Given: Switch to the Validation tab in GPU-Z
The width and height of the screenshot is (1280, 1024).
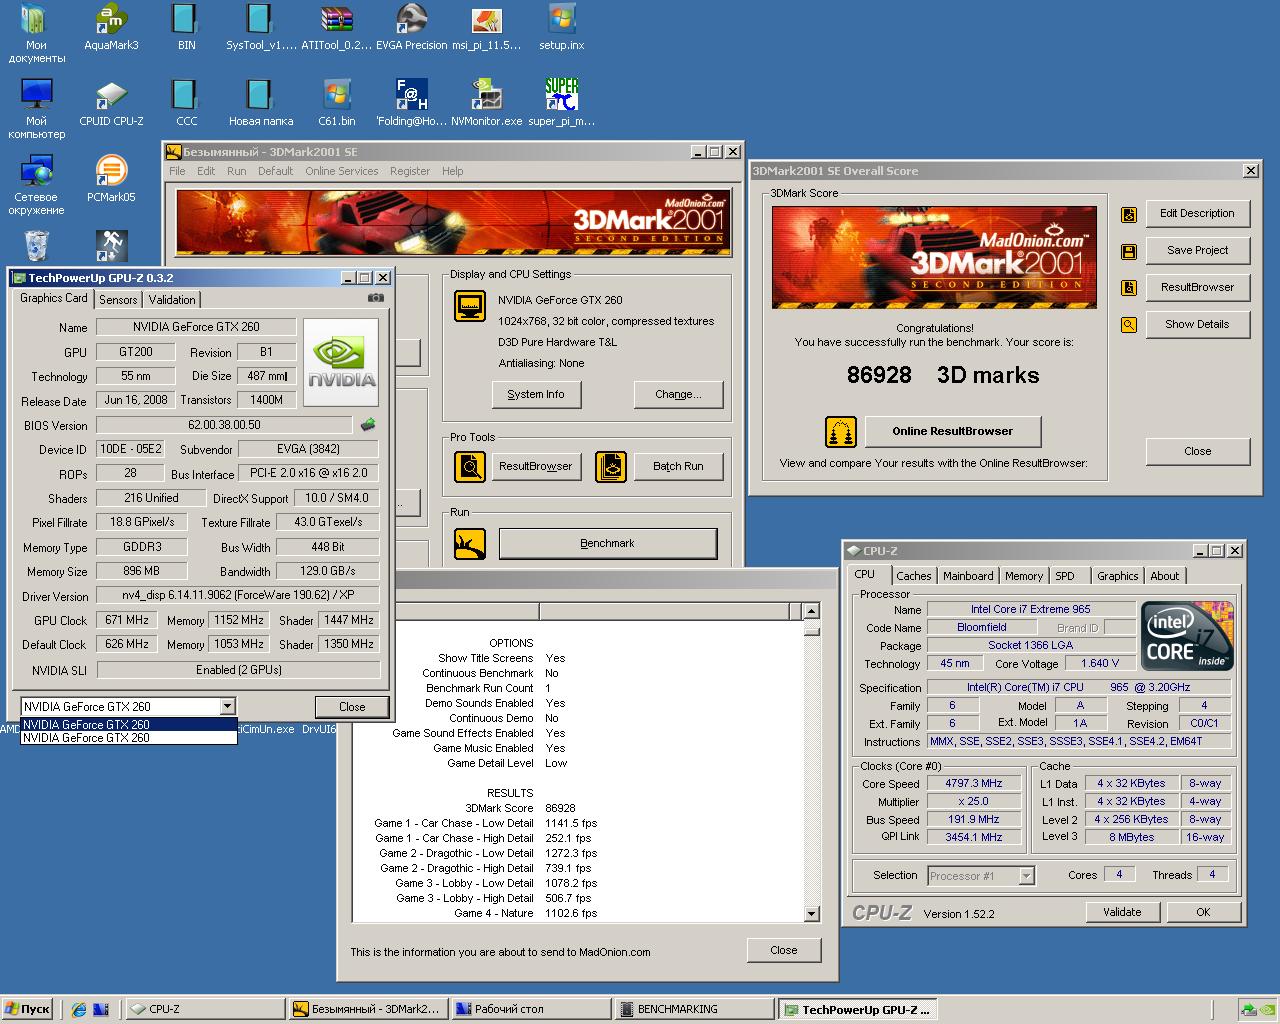Looking at the screenshot, I should pyautogui.click(x=172, y=299).
